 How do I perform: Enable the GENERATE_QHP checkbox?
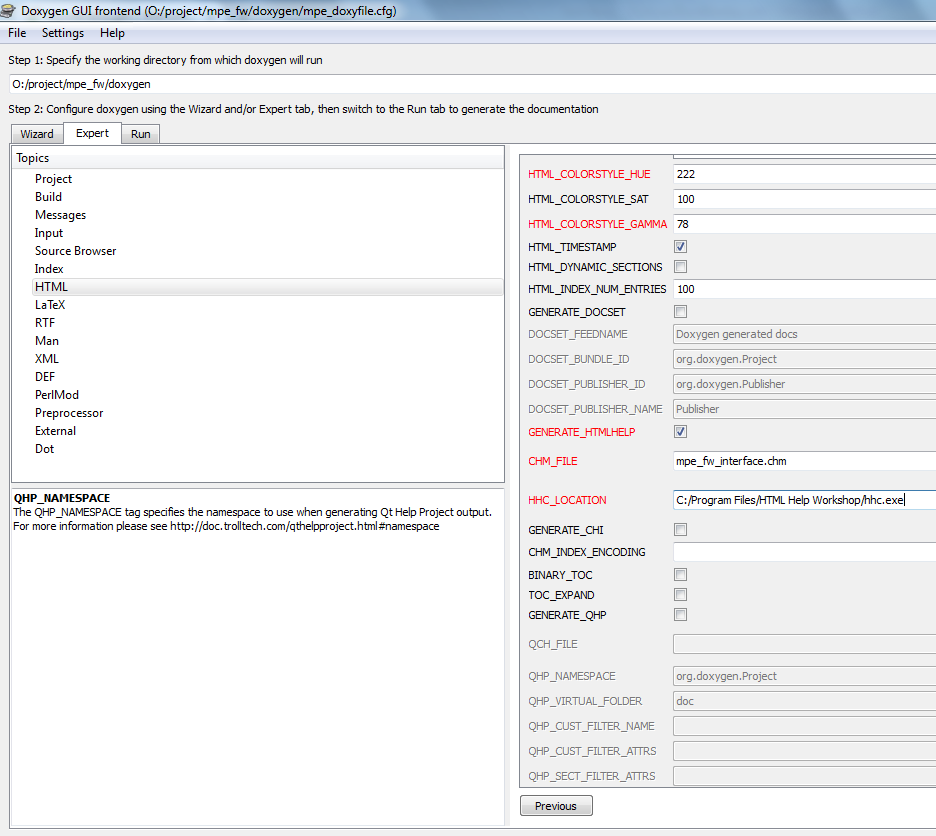[681, 615]
